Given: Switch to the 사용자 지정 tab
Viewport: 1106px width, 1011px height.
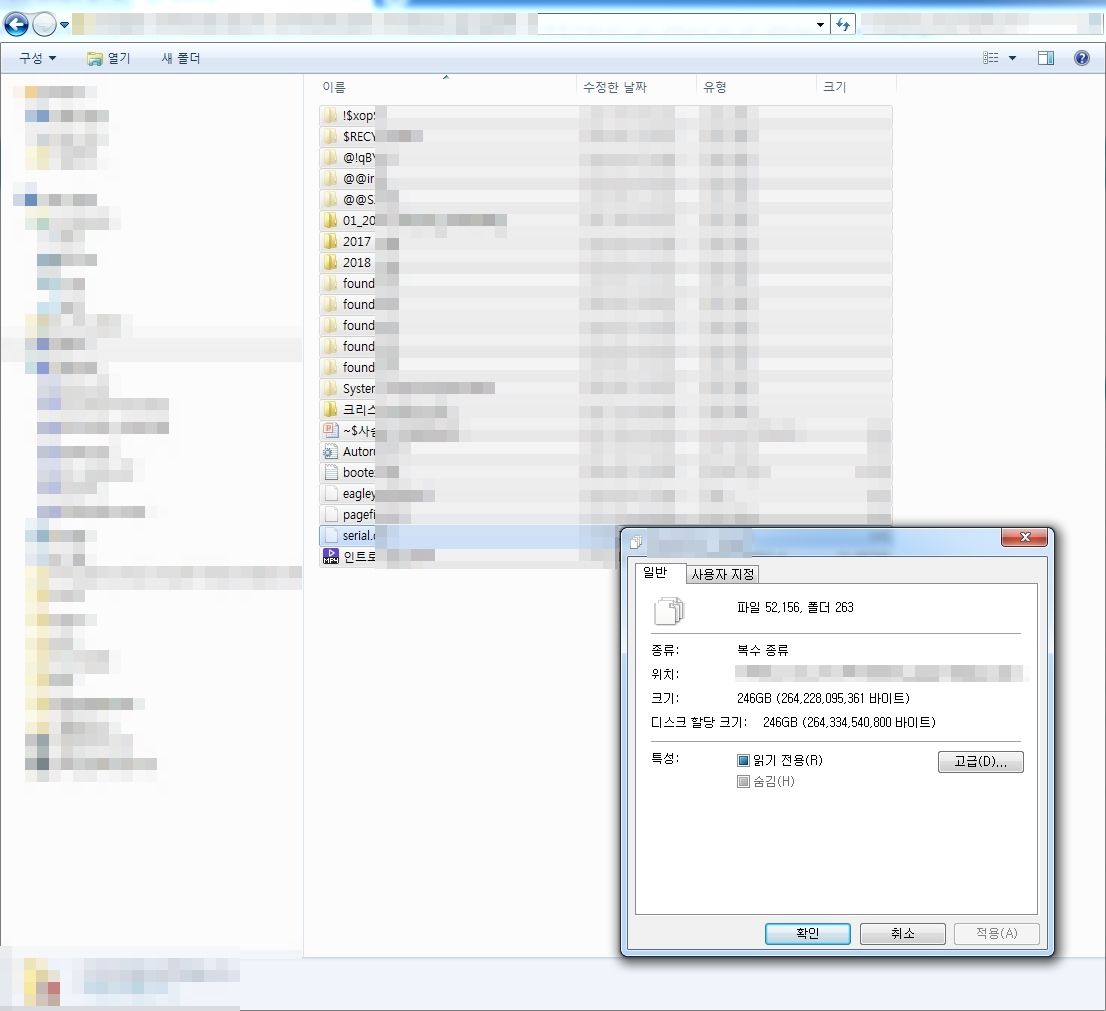Looking at the screenshot, I should point(723,574).
